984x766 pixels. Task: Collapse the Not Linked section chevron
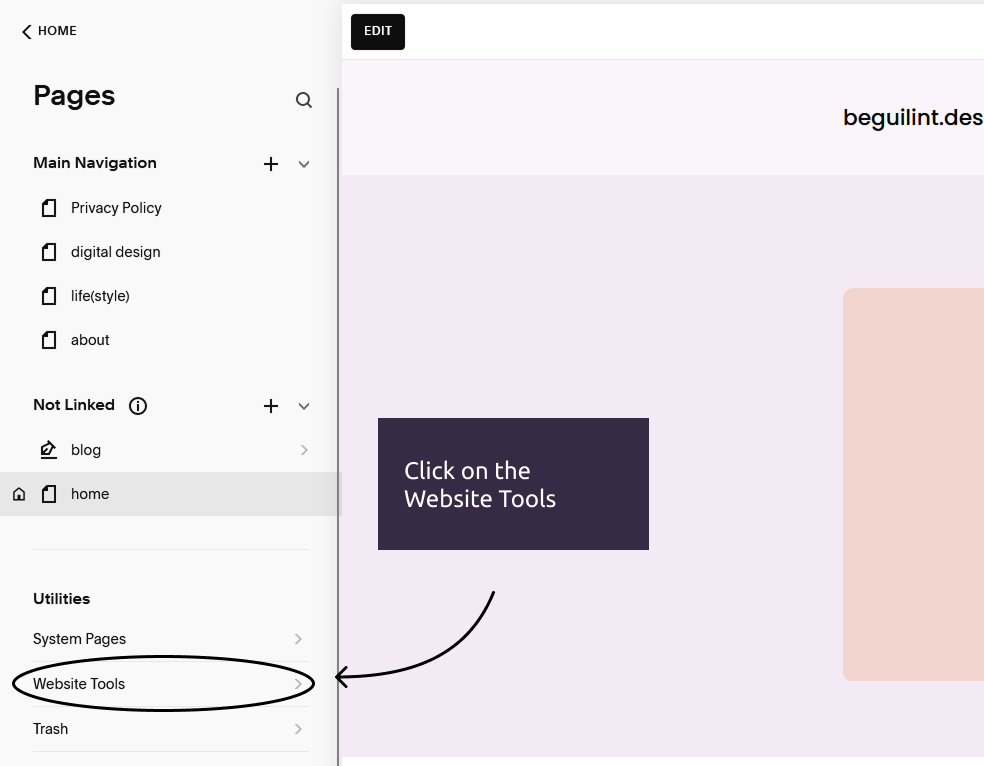click(304, 407)
